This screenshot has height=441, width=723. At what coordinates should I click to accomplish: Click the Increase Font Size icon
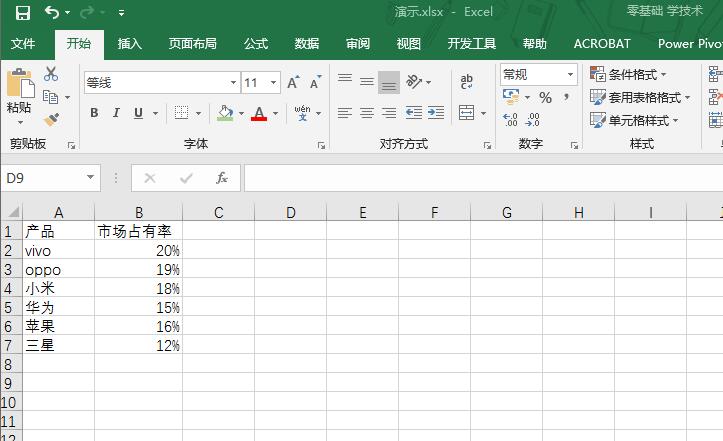click(293, 83)
